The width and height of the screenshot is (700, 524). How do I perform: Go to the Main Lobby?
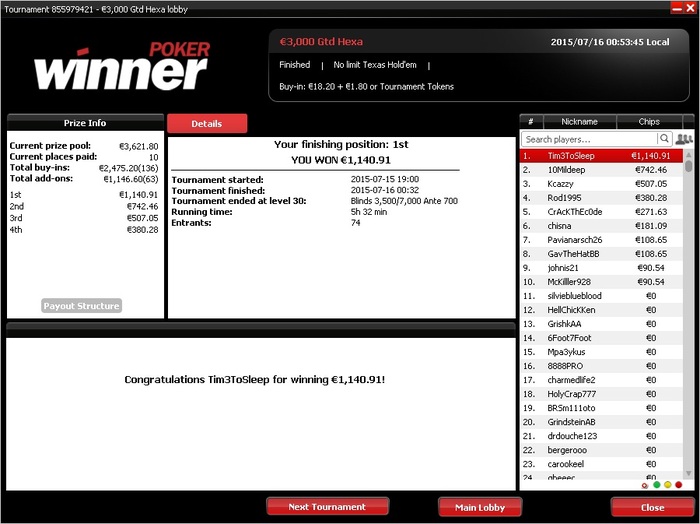(480, 507)
